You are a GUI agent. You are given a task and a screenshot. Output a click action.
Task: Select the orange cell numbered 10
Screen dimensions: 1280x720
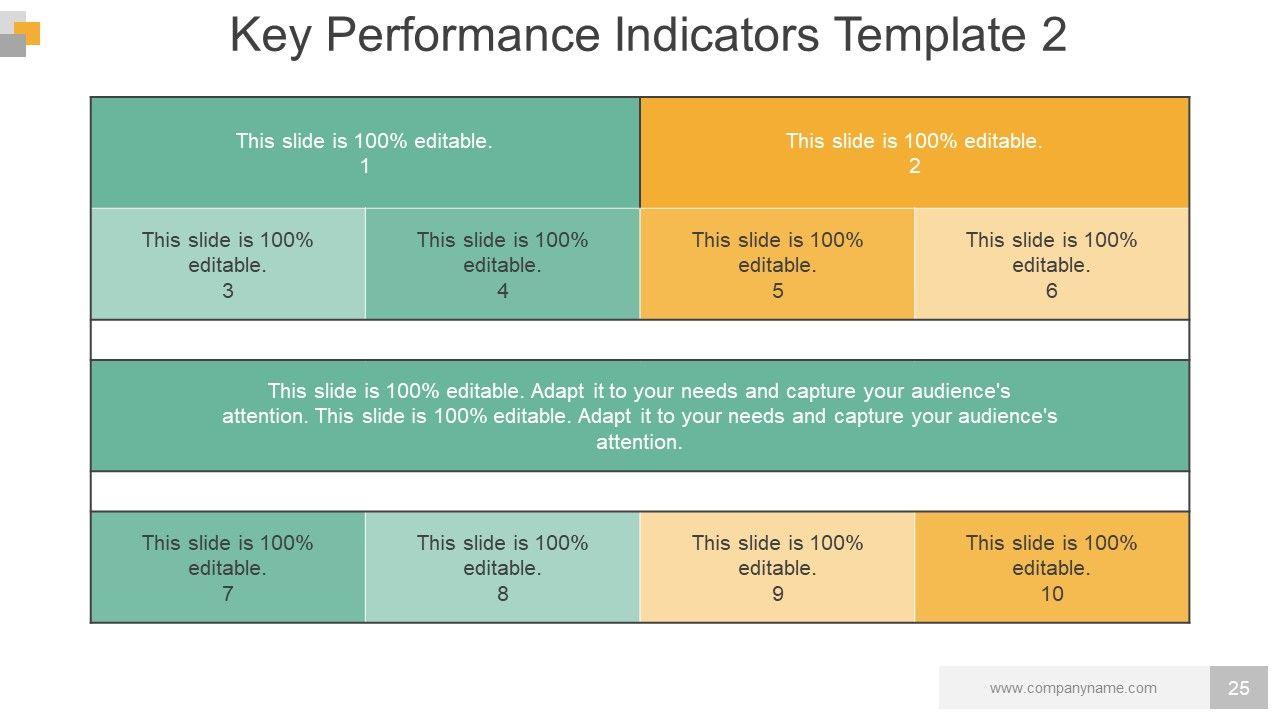pos(1051,568)
